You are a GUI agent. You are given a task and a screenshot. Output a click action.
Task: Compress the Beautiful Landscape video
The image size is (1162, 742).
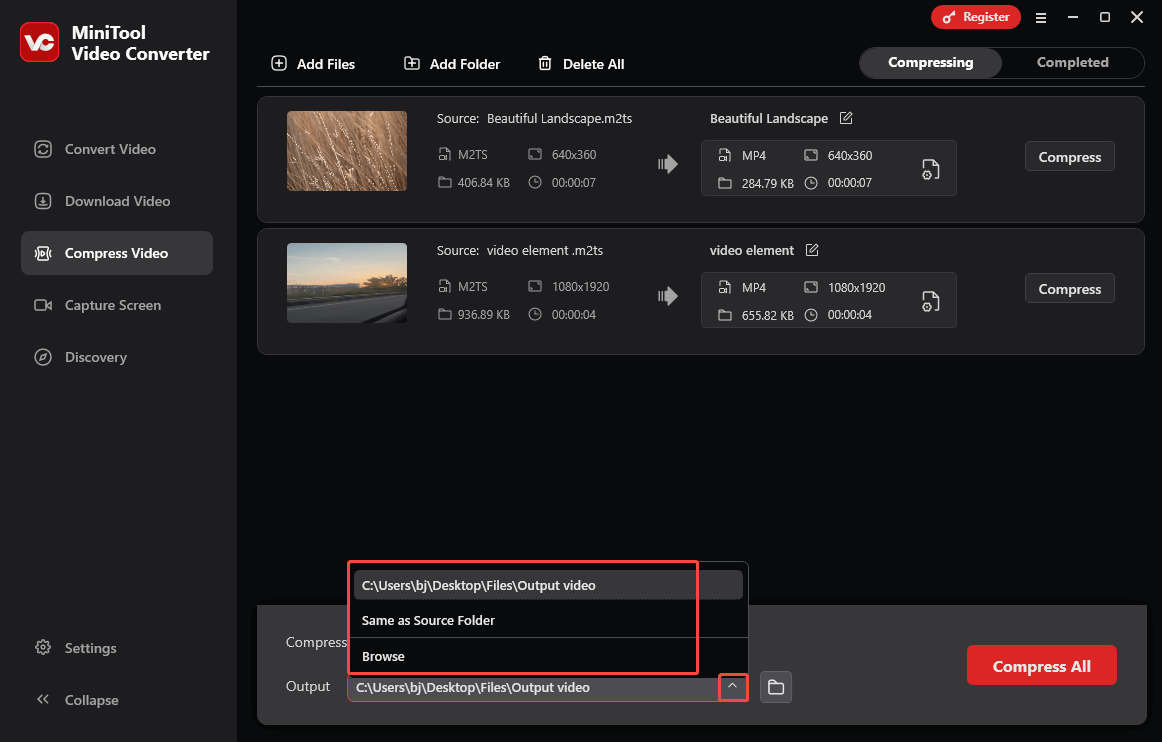(x=1069, y=156)
